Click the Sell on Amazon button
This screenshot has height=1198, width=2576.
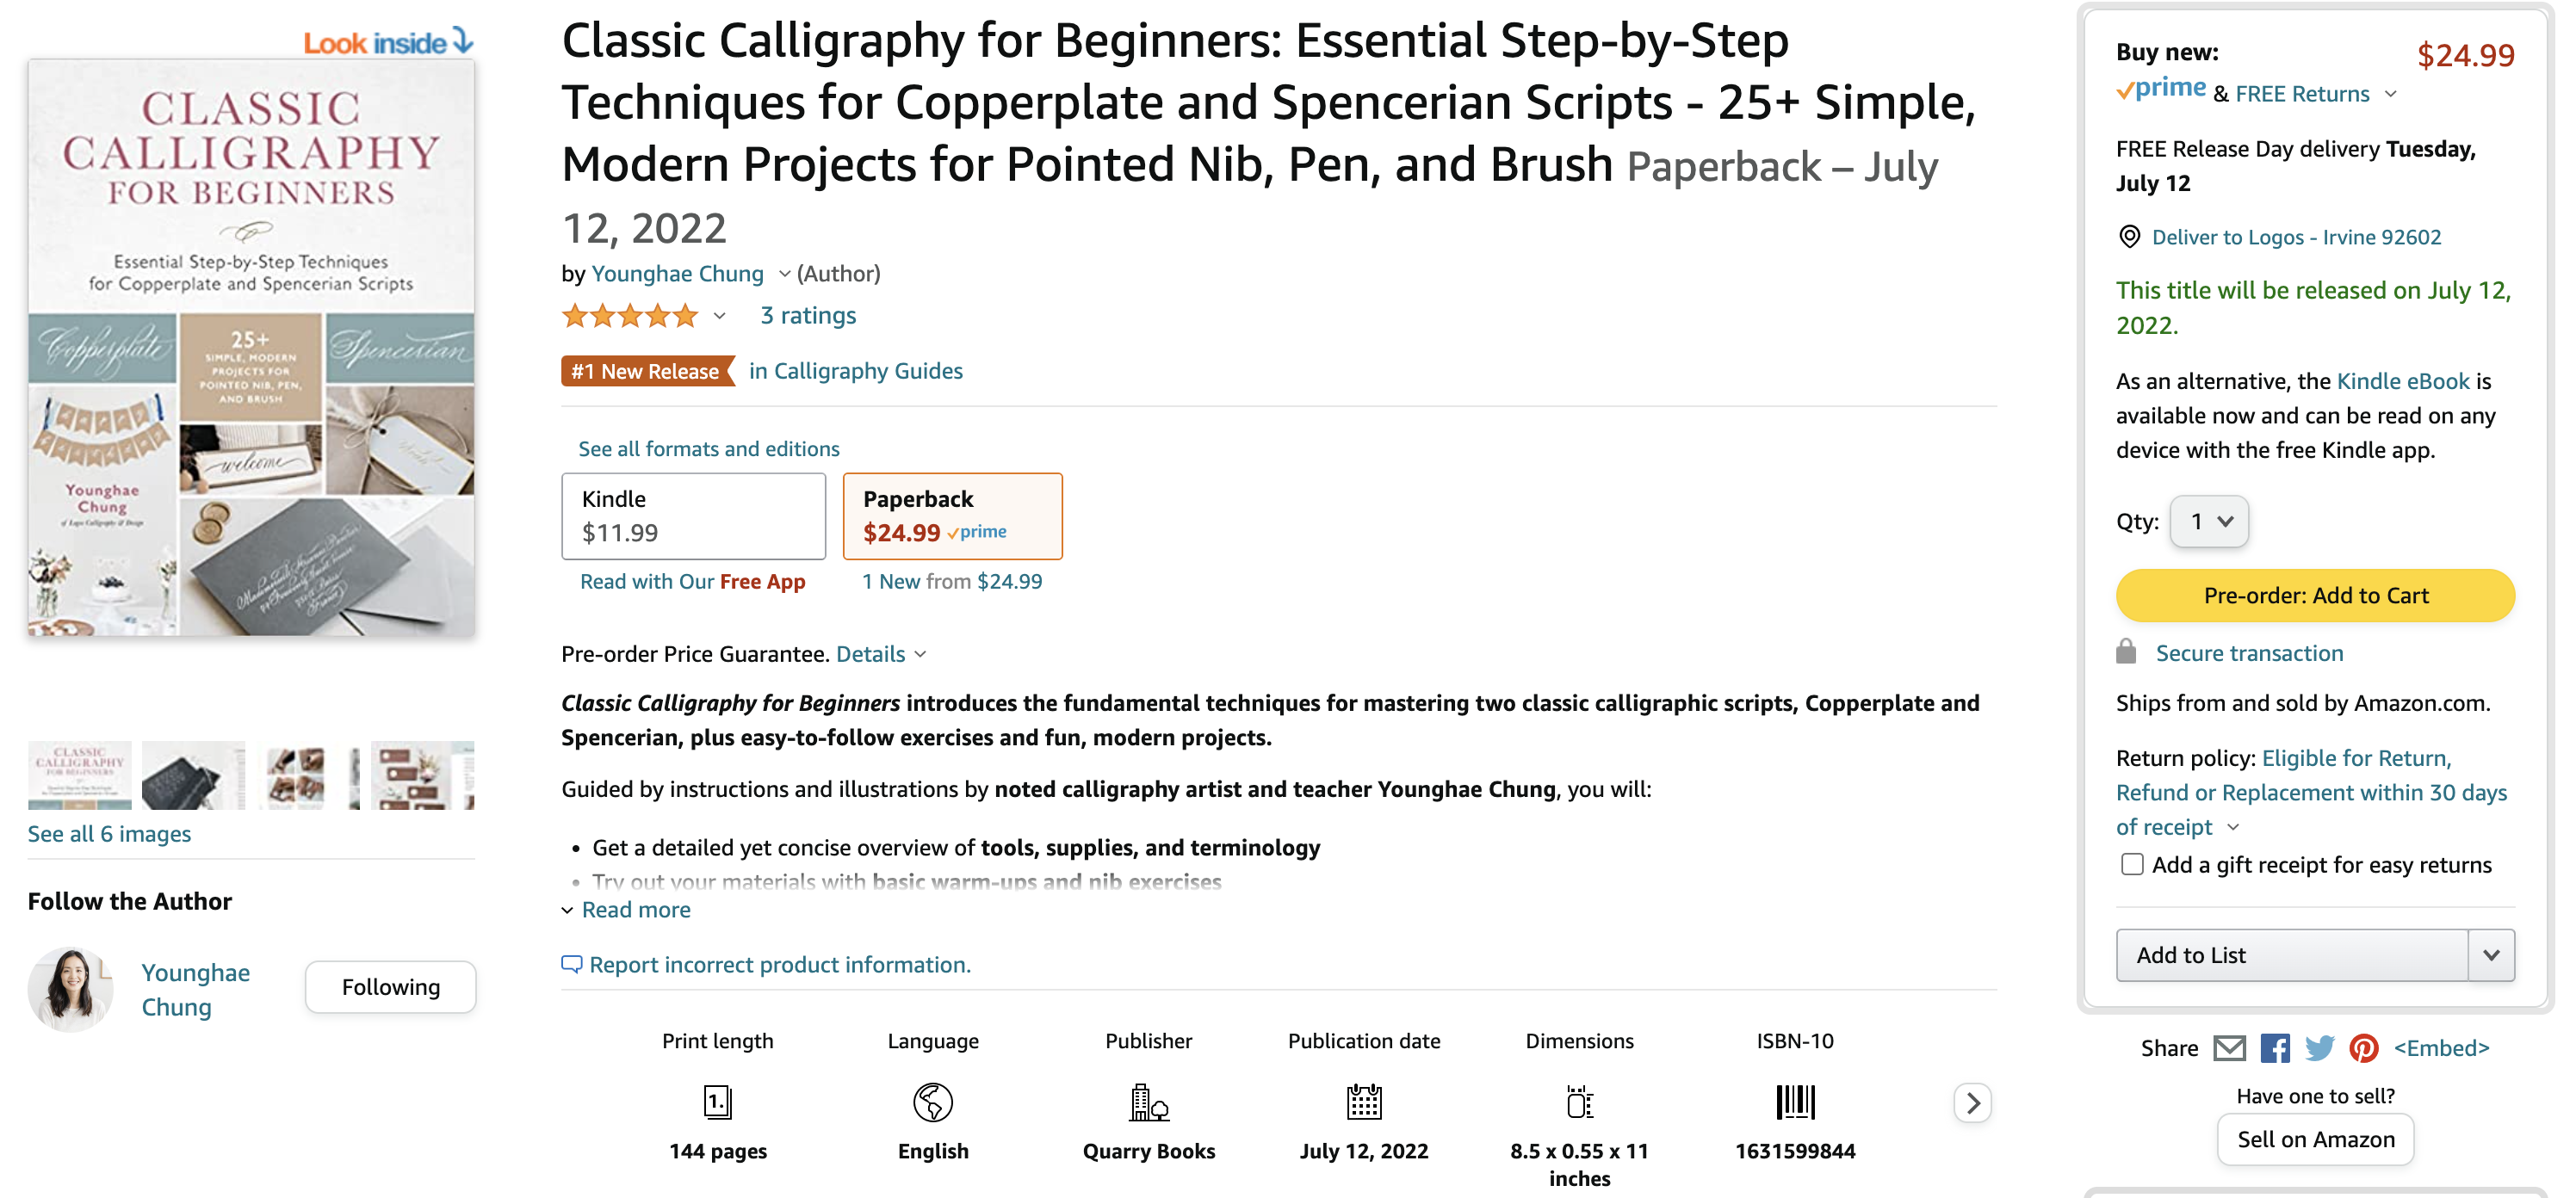tap(2314, 1140)
